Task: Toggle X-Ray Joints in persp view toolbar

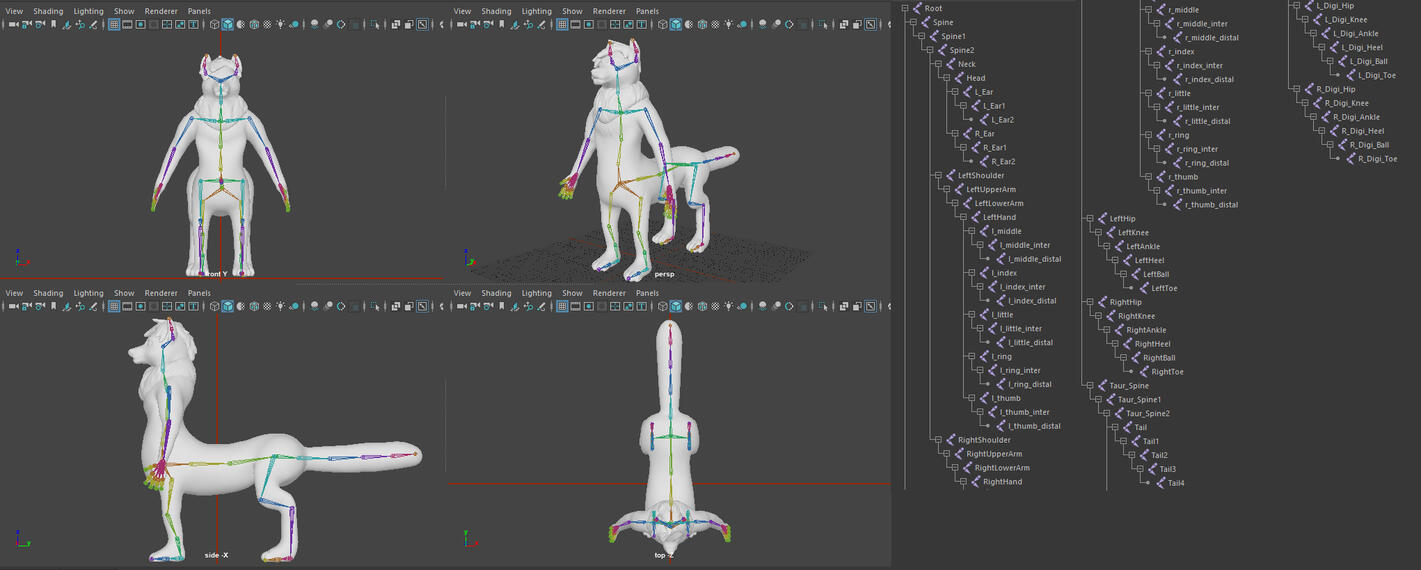Action: [870, 24]
